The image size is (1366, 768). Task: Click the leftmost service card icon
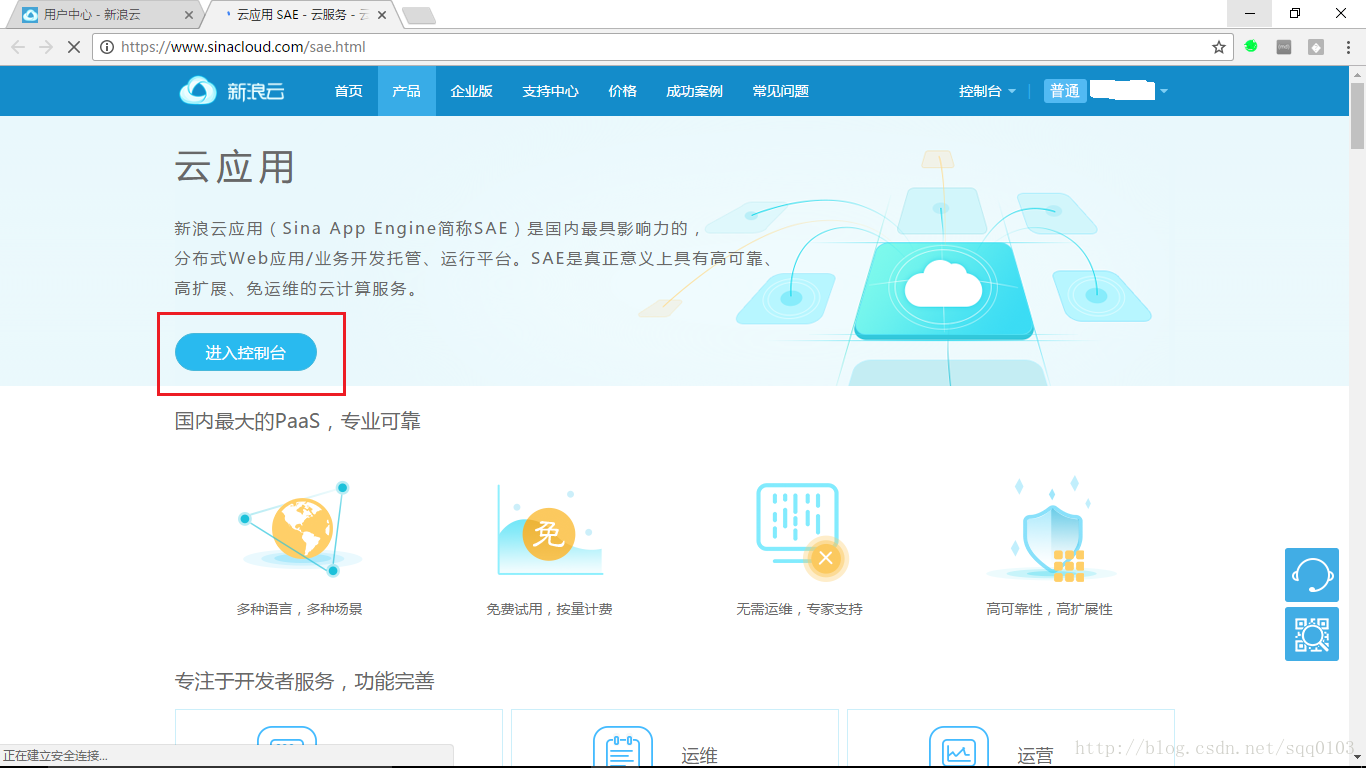[x=287, y=747]
